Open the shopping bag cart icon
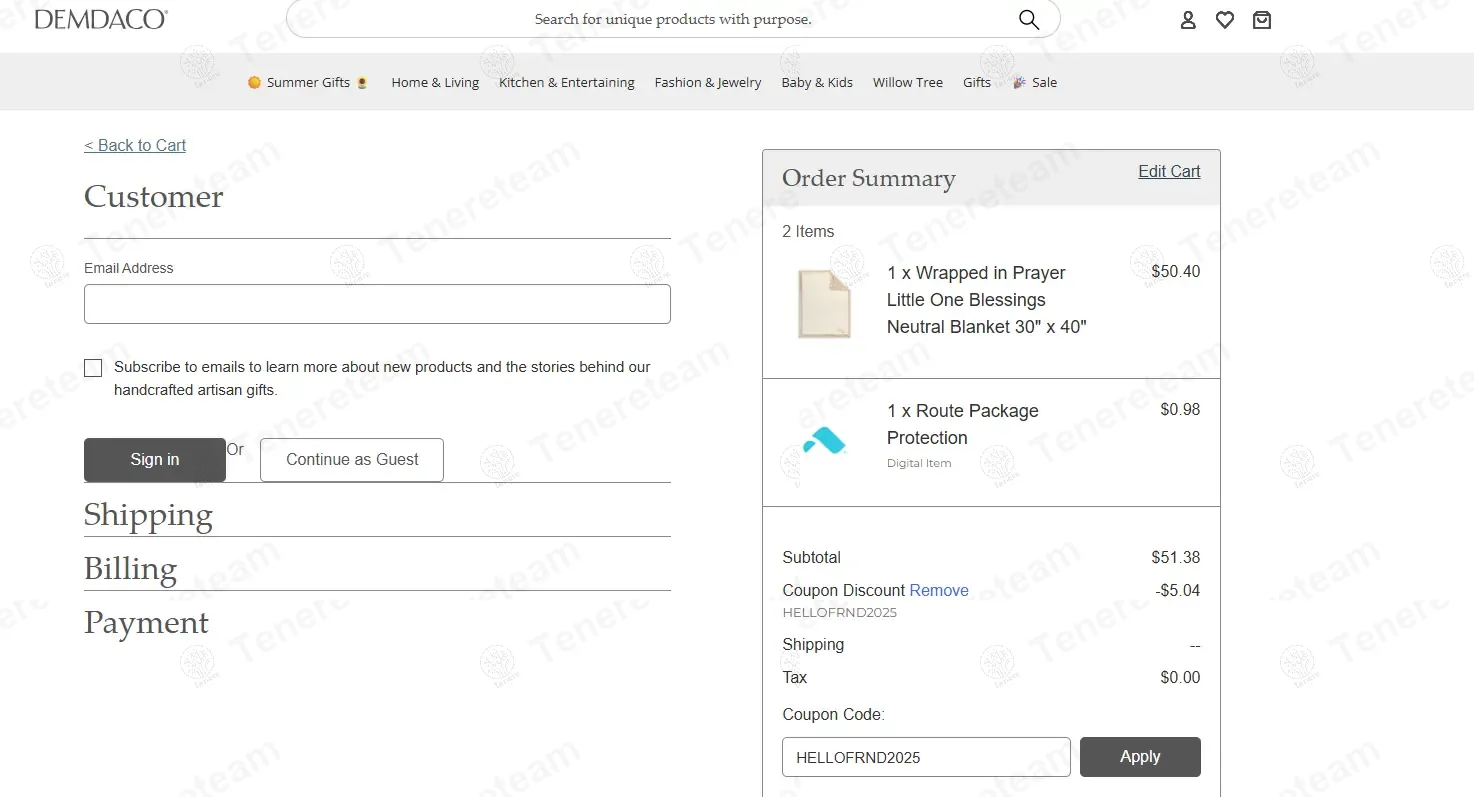1474x797 pixels. click(x=1262, y=20)
